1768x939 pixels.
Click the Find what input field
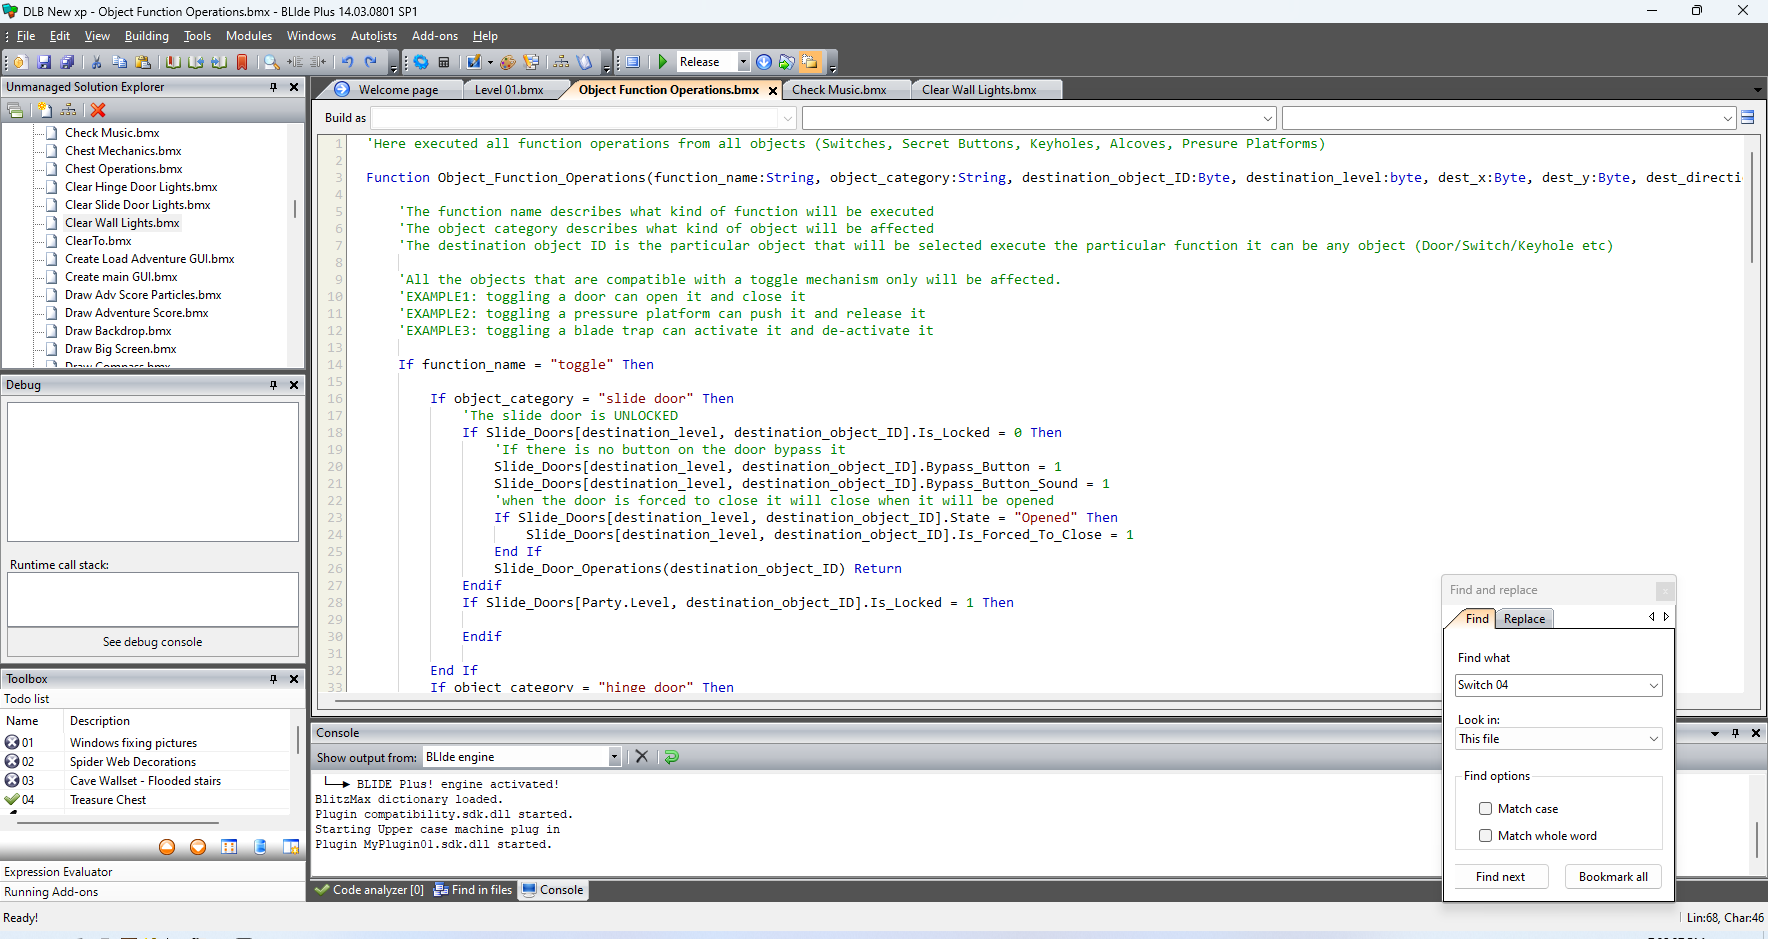pos(1551,685)
